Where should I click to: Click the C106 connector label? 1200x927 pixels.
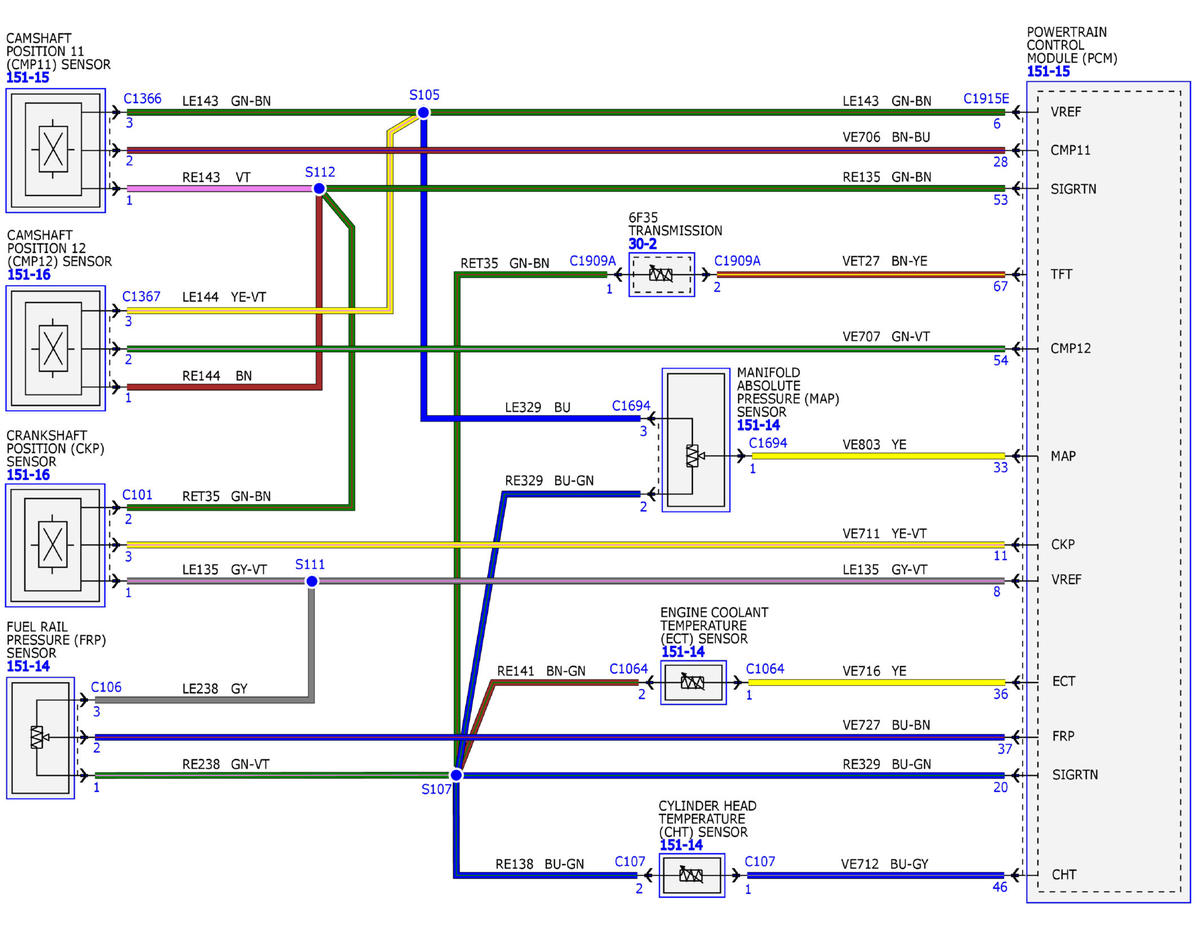click(106, 687)
